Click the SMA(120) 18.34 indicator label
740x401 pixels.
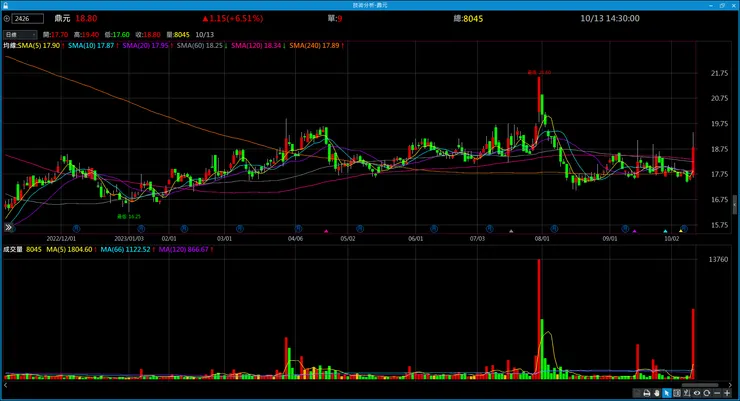[x=256, y=46]
